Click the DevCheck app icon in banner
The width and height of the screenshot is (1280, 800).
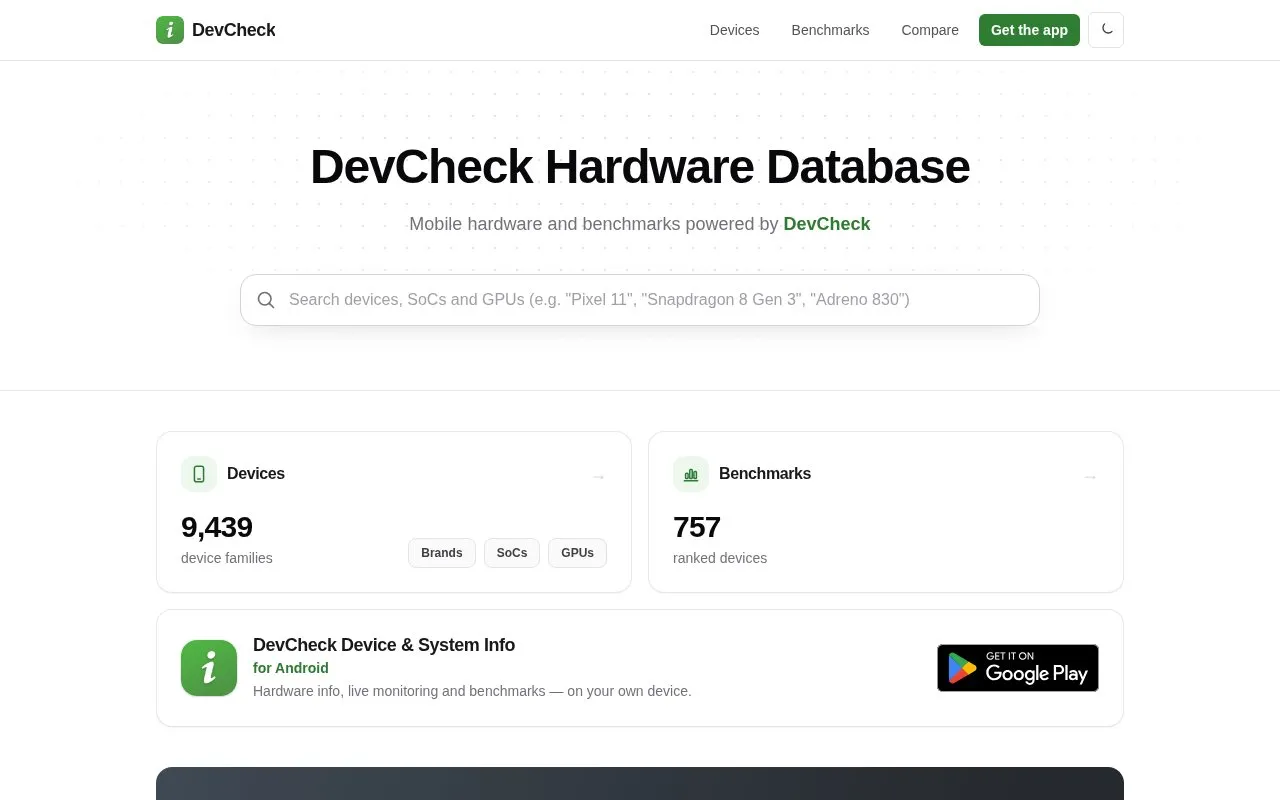point(209,668)
